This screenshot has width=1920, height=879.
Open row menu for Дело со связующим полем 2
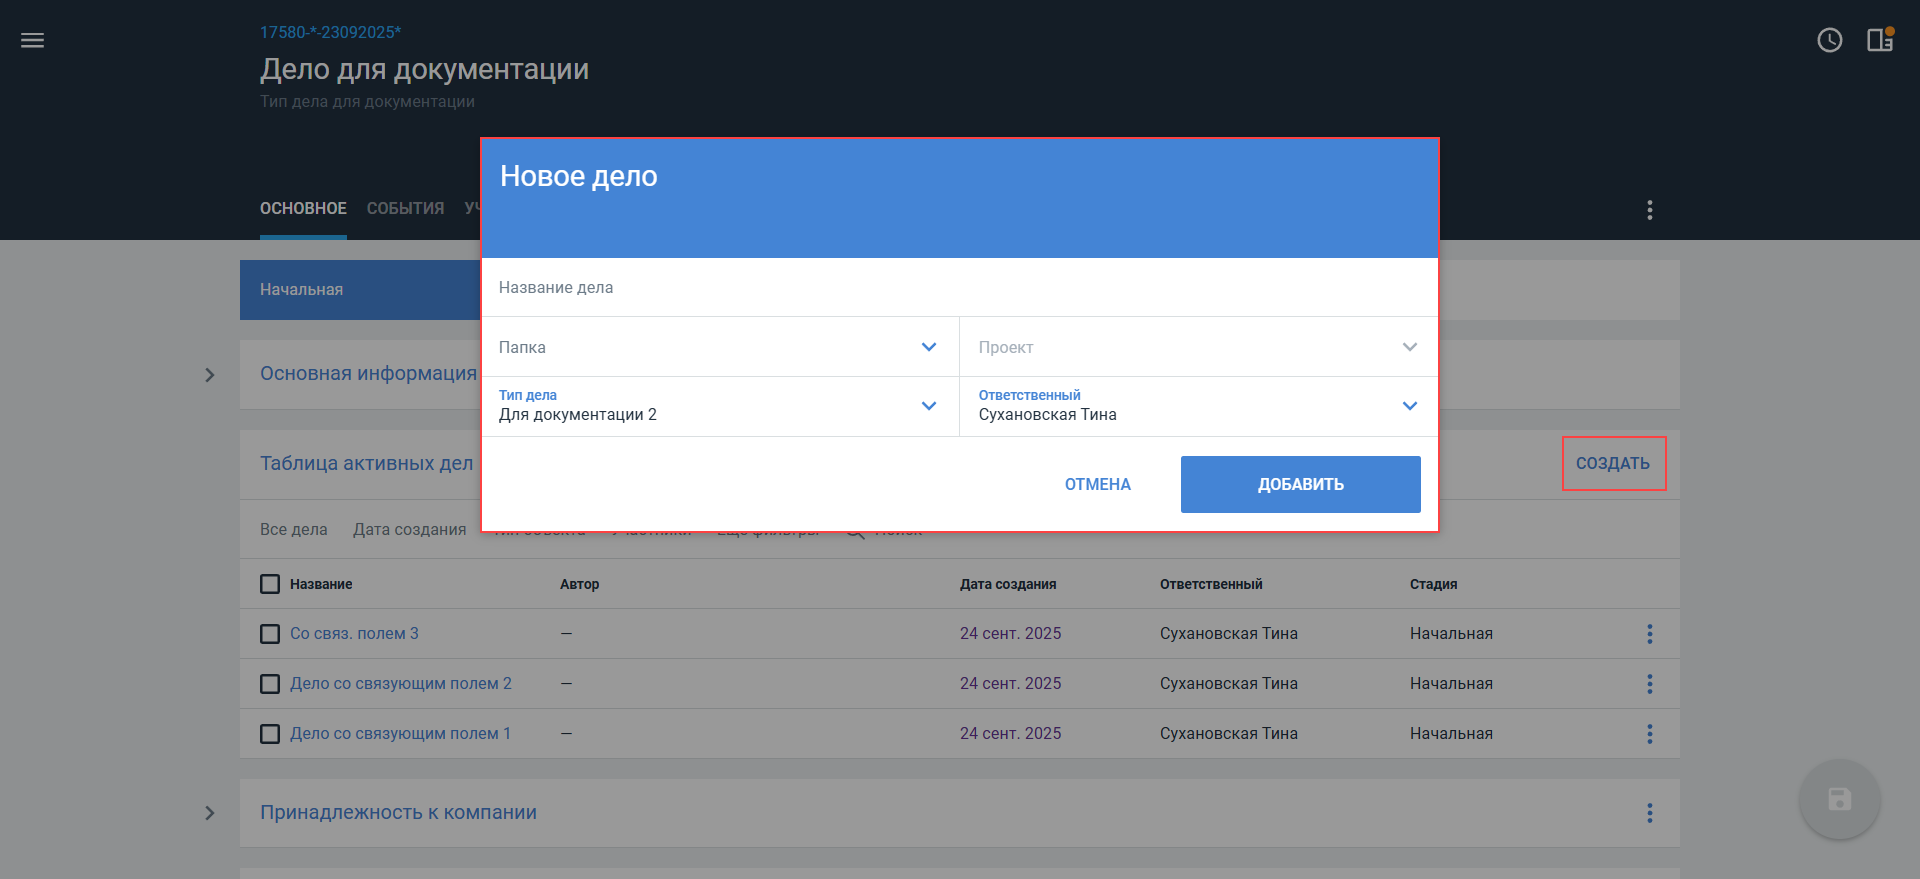tap(1649, 684)
